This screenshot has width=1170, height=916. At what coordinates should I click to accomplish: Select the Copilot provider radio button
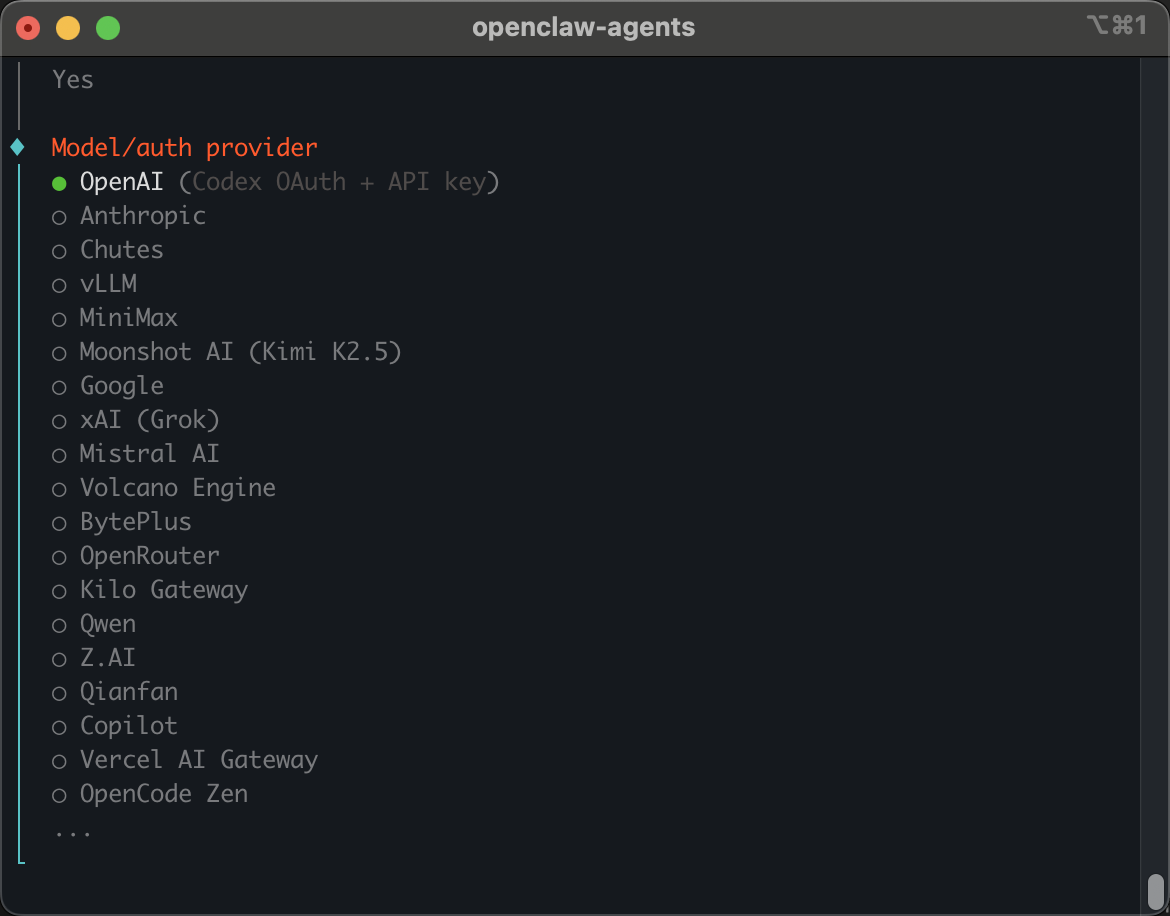coord(128,726)
